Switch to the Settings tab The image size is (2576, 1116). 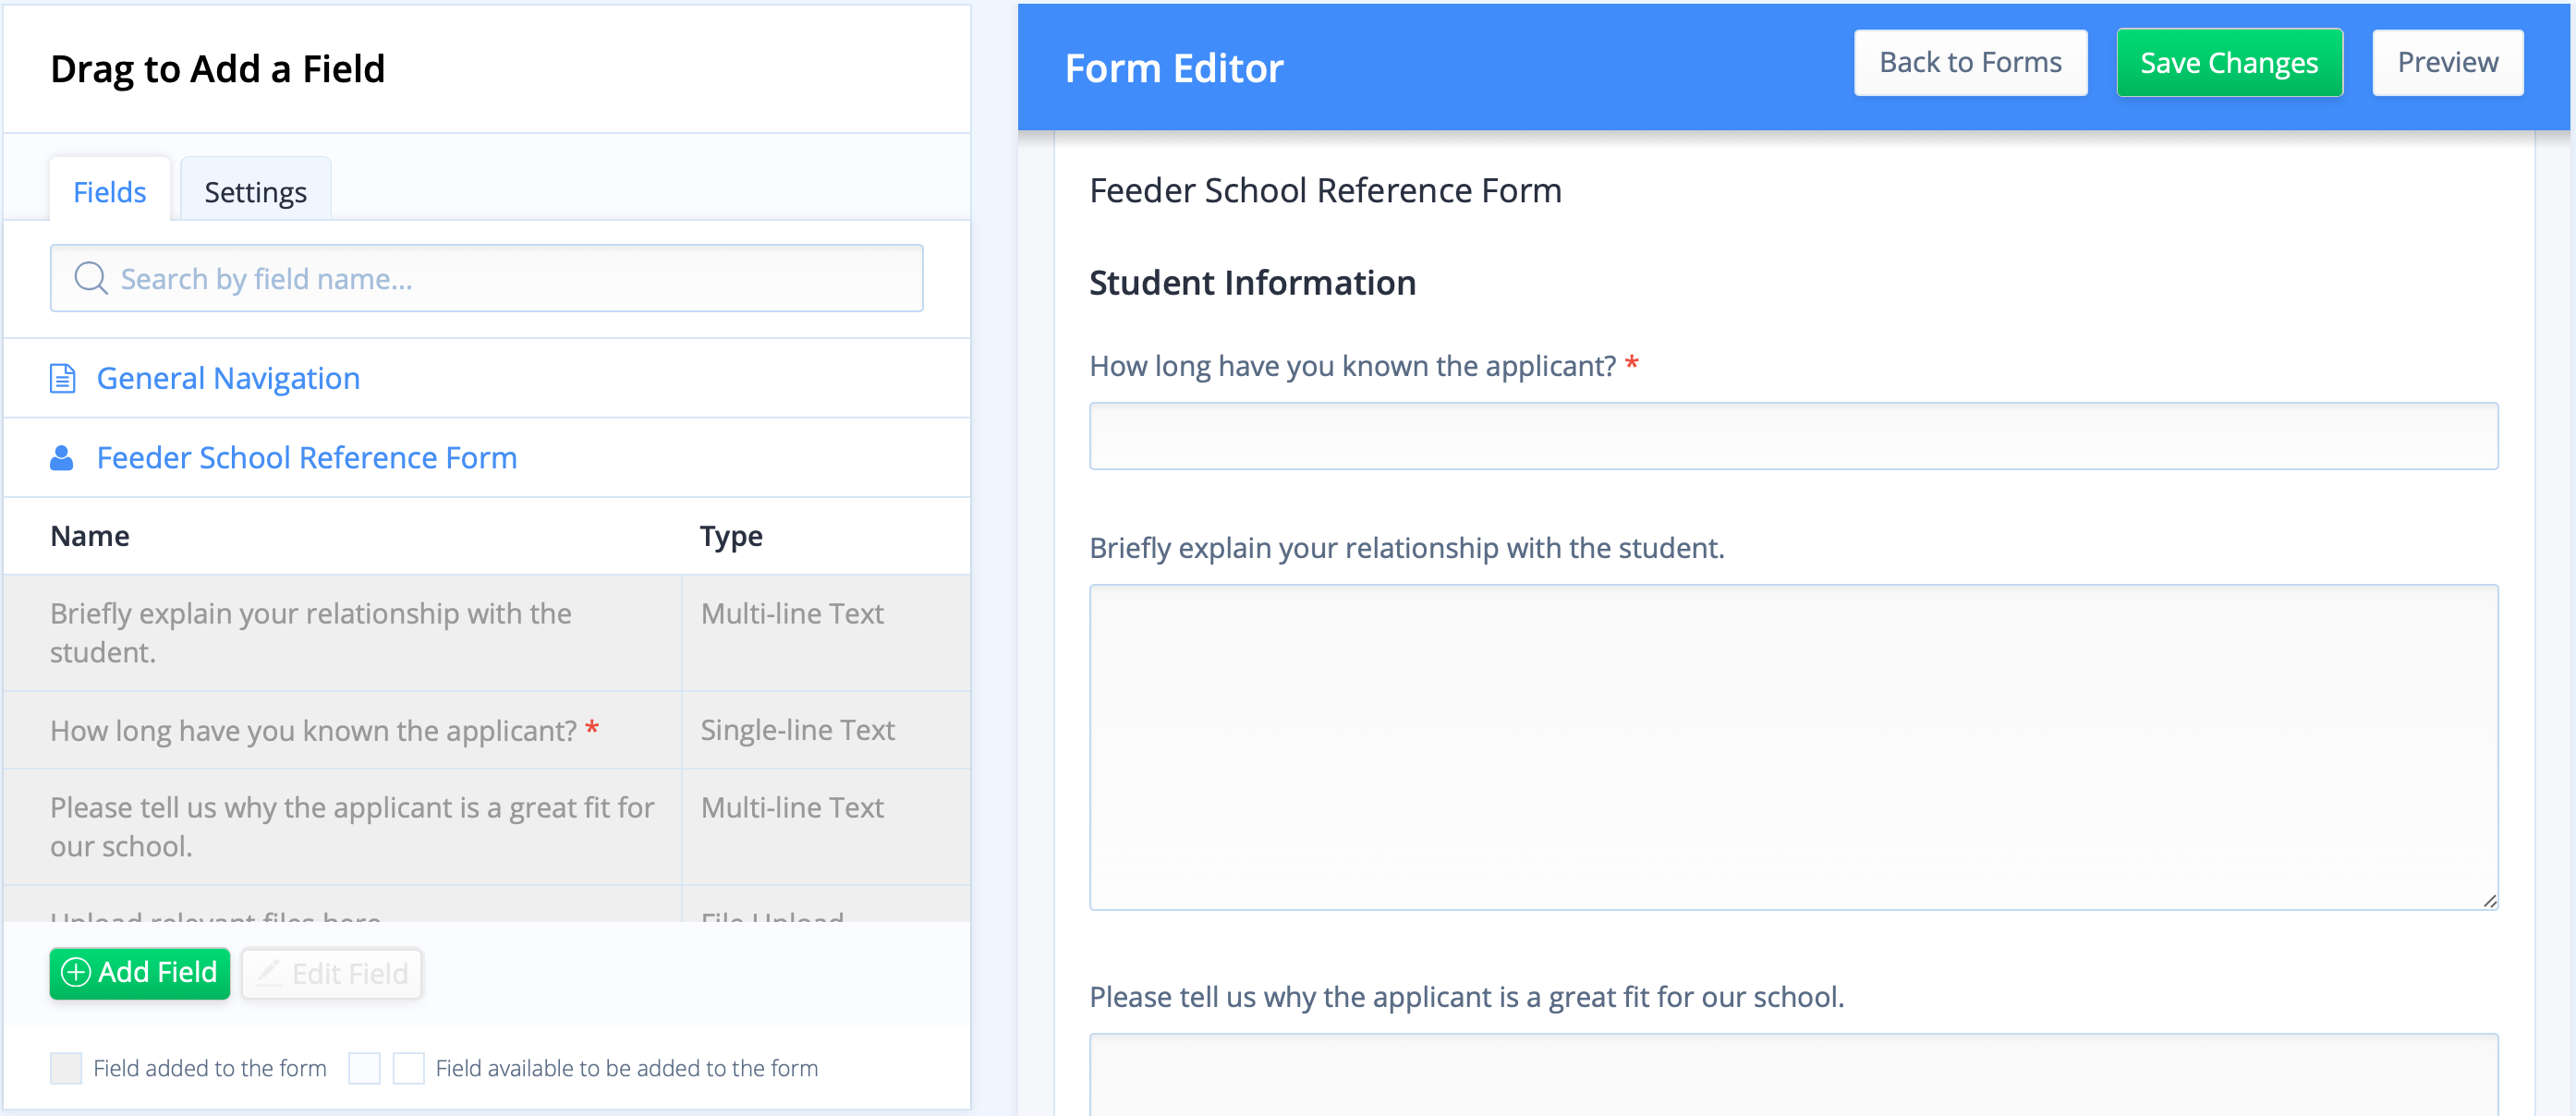click(256, 191)
